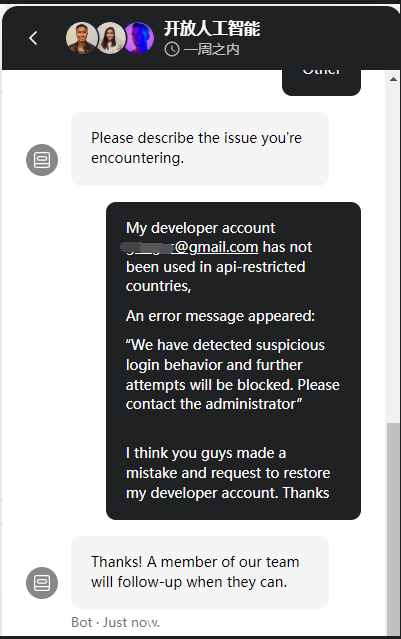Click the chat scrollbar thumb
This screenshot has width=401, height=639.
[x=393, y=529]
